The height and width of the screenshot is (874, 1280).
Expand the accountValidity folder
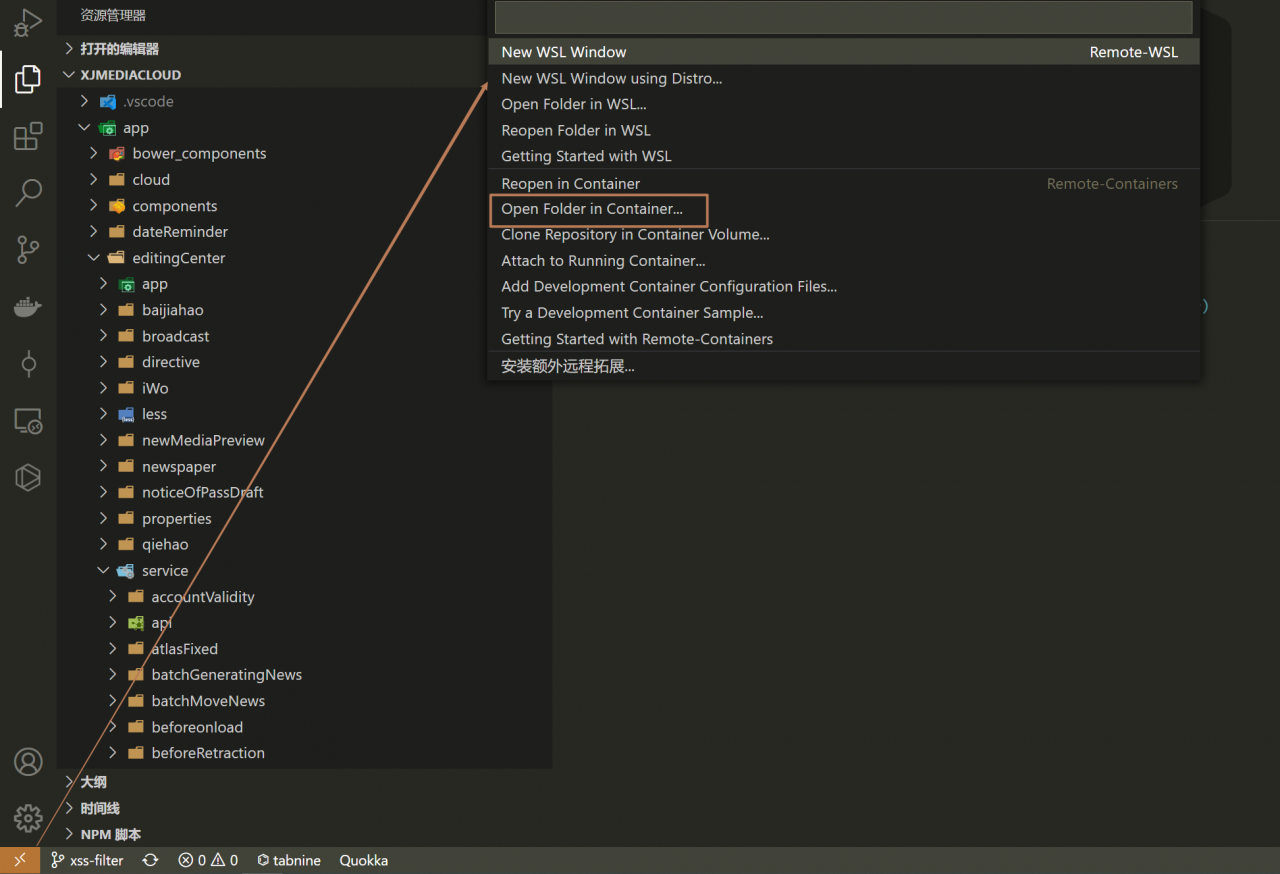click(x=304, y=597)
